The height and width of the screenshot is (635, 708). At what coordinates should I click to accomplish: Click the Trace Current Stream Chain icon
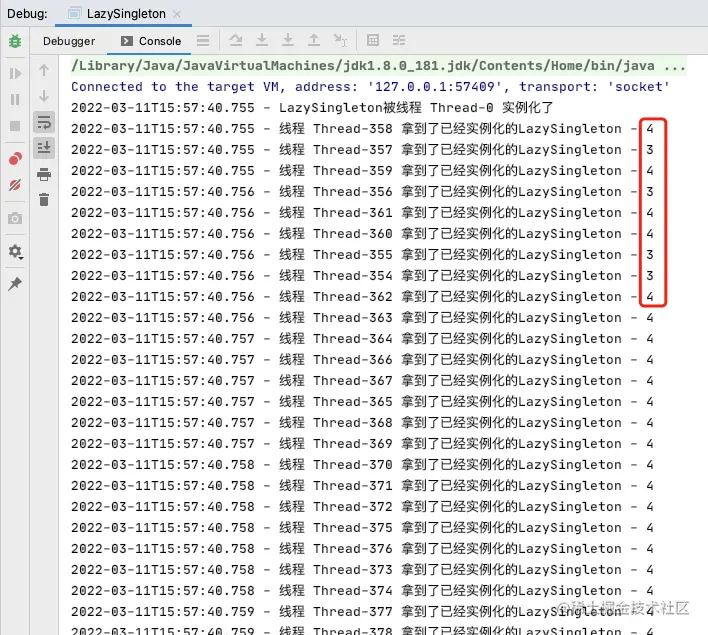point(399,40)
